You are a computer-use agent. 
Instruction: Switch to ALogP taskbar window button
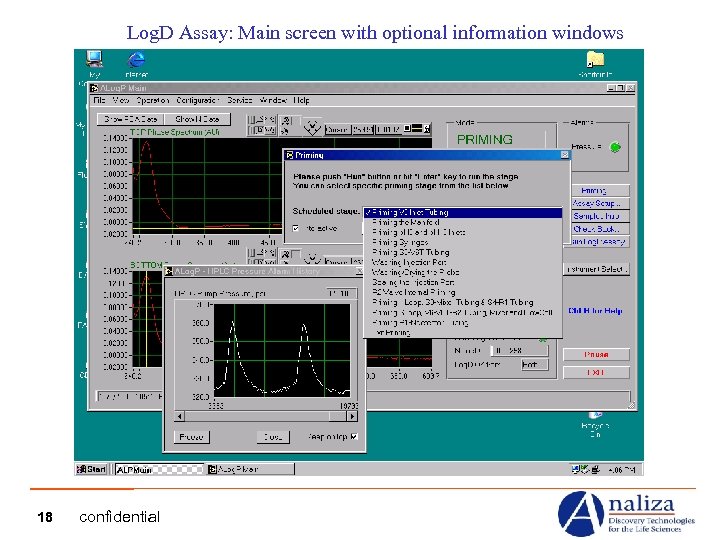250,469
